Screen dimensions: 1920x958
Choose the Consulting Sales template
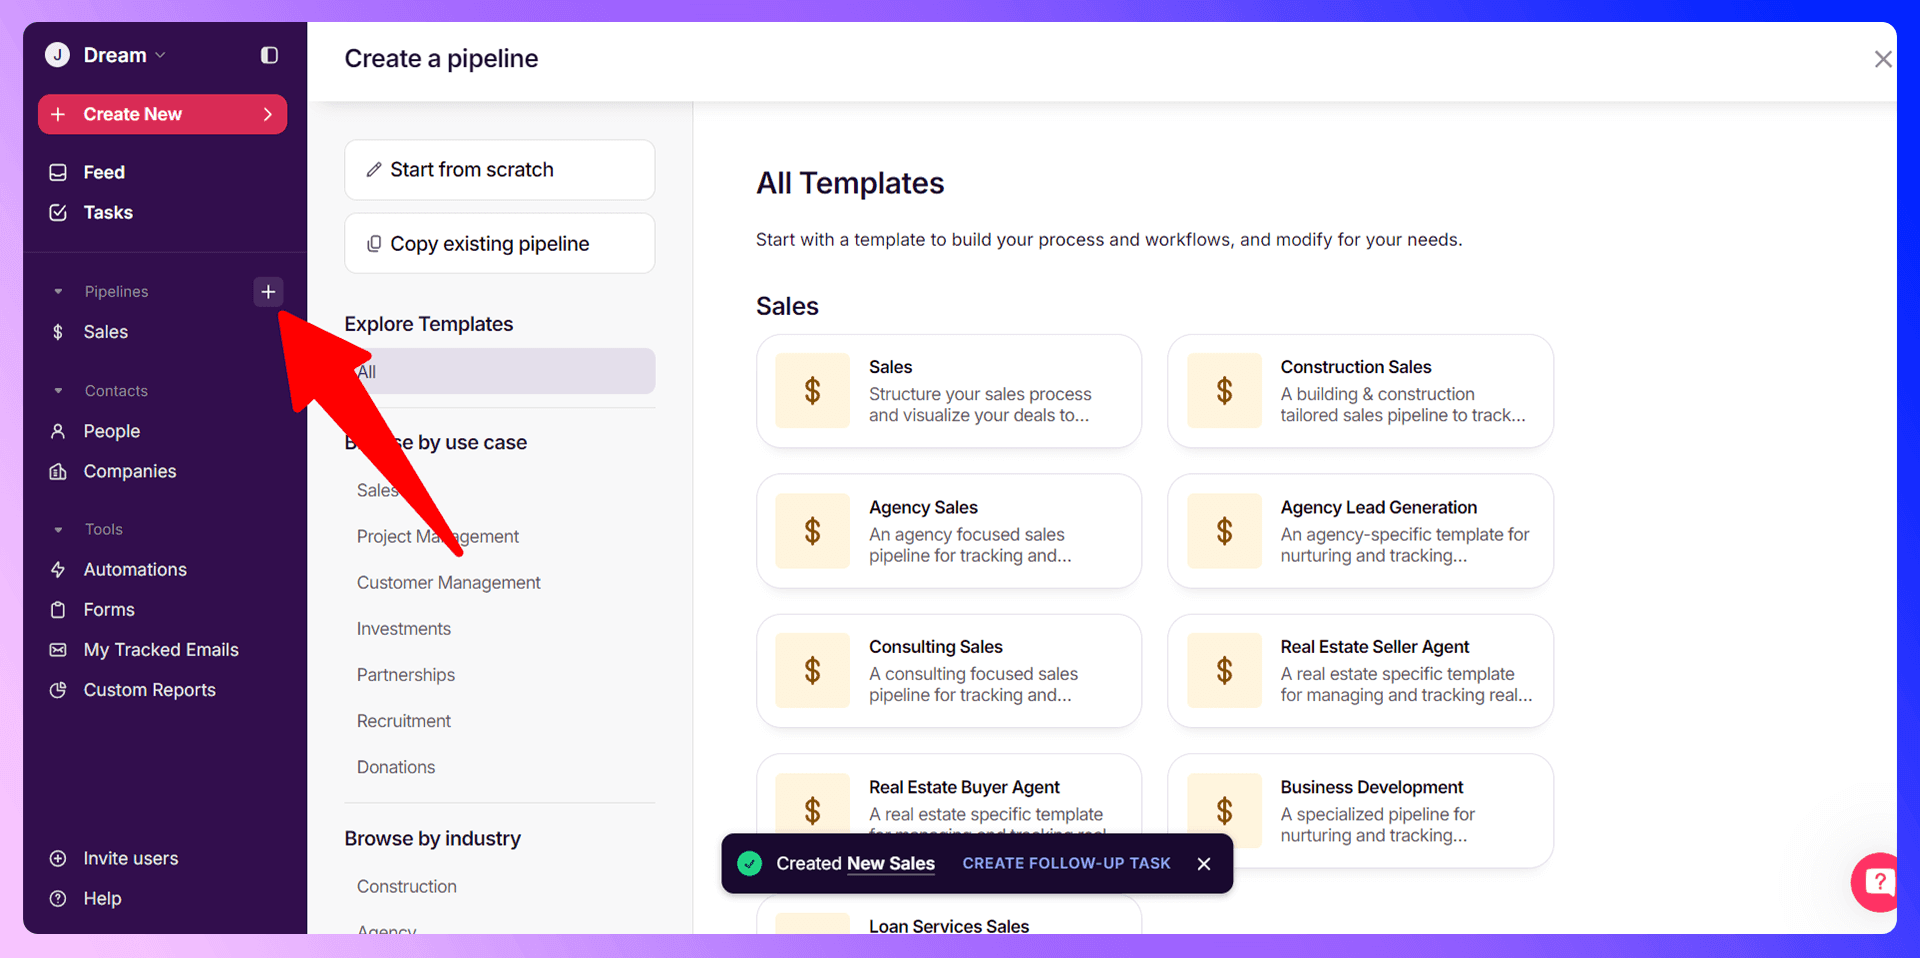pos(949,671)
